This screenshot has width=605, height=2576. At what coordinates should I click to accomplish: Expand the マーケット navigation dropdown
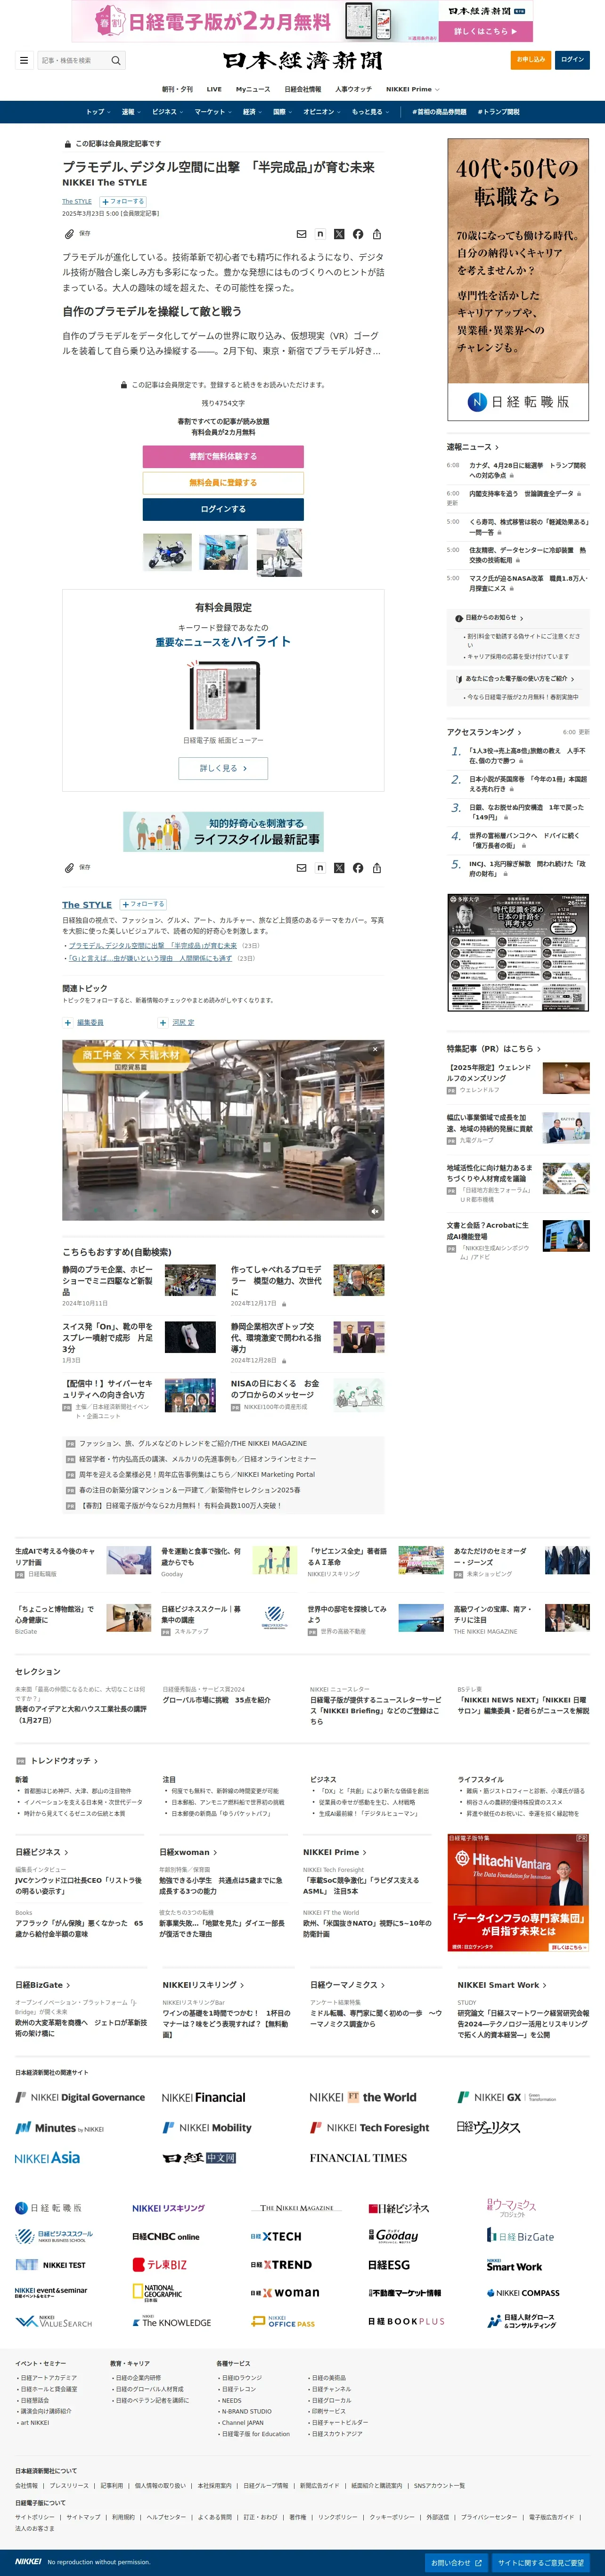pyautogui.click(x=213, y=112)
